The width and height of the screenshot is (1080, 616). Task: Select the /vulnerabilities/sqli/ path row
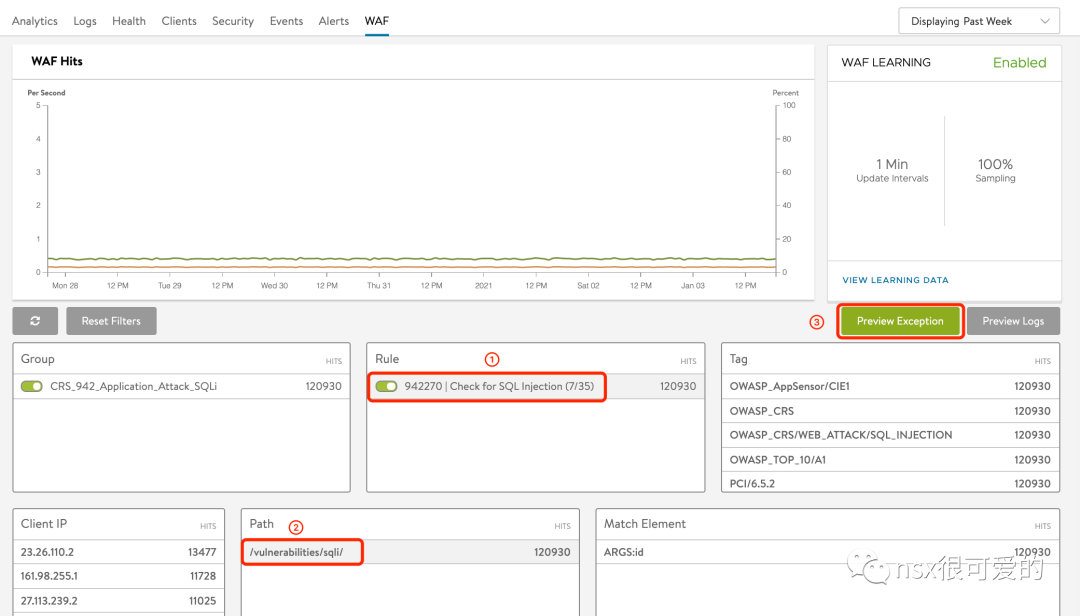click(410, 552)
